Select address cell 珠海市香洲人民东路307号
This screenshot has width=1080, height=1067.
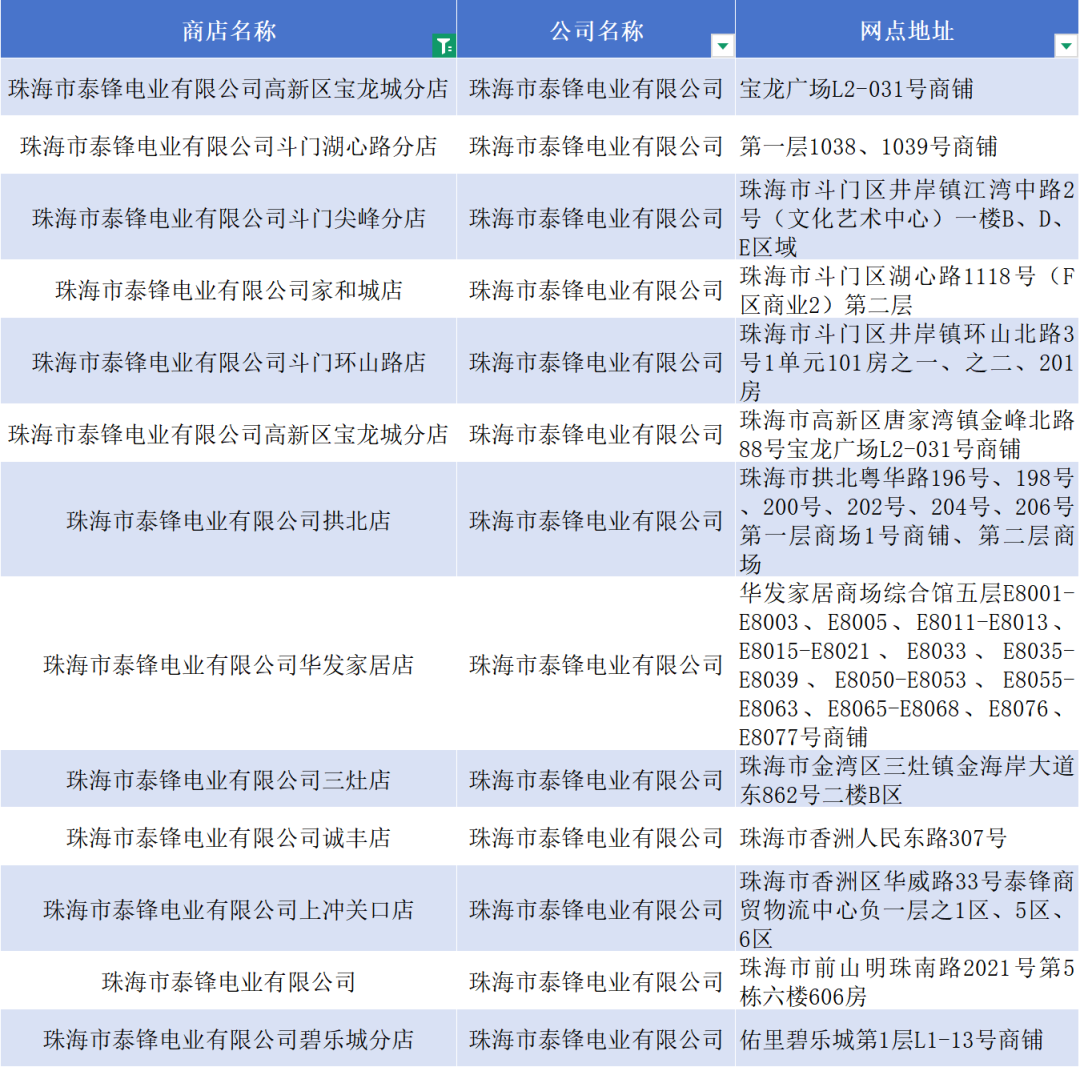(x=906, y=837)
